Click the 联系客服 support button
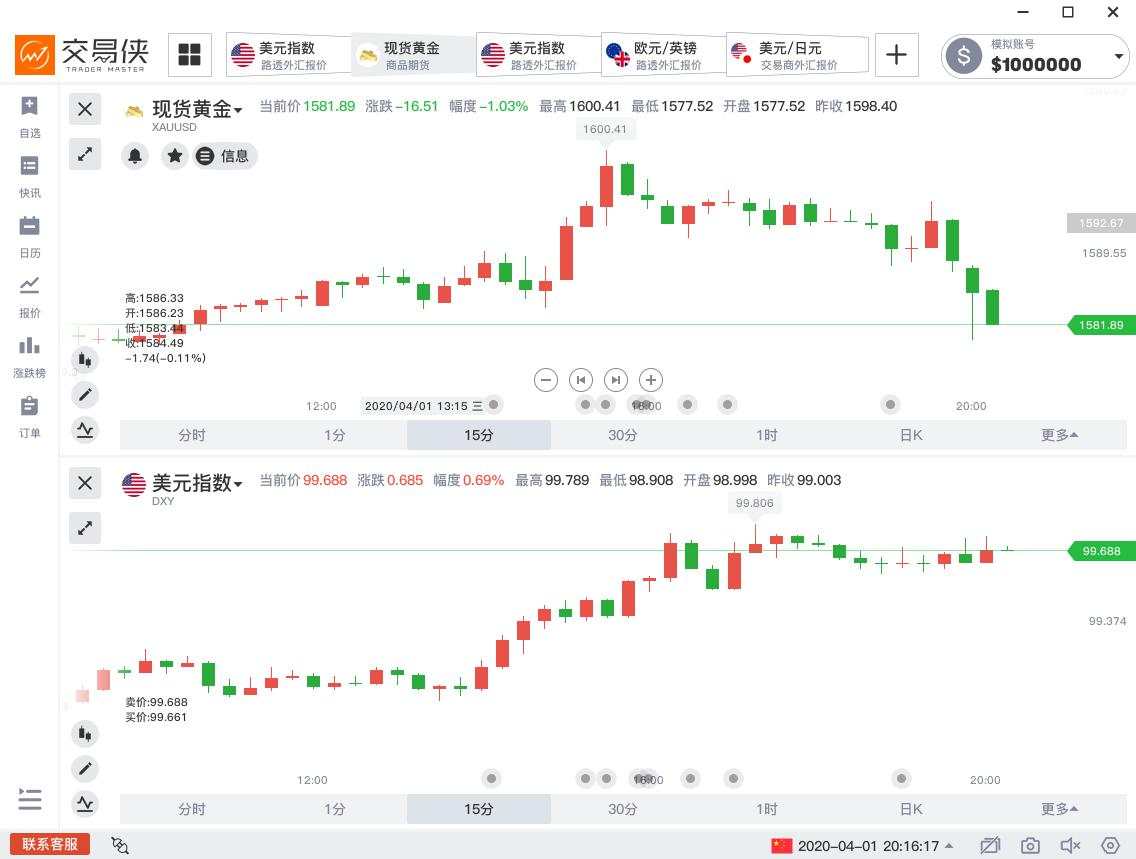The height and width of the screenshot is (859, 1136). click(x=49, y=844)
